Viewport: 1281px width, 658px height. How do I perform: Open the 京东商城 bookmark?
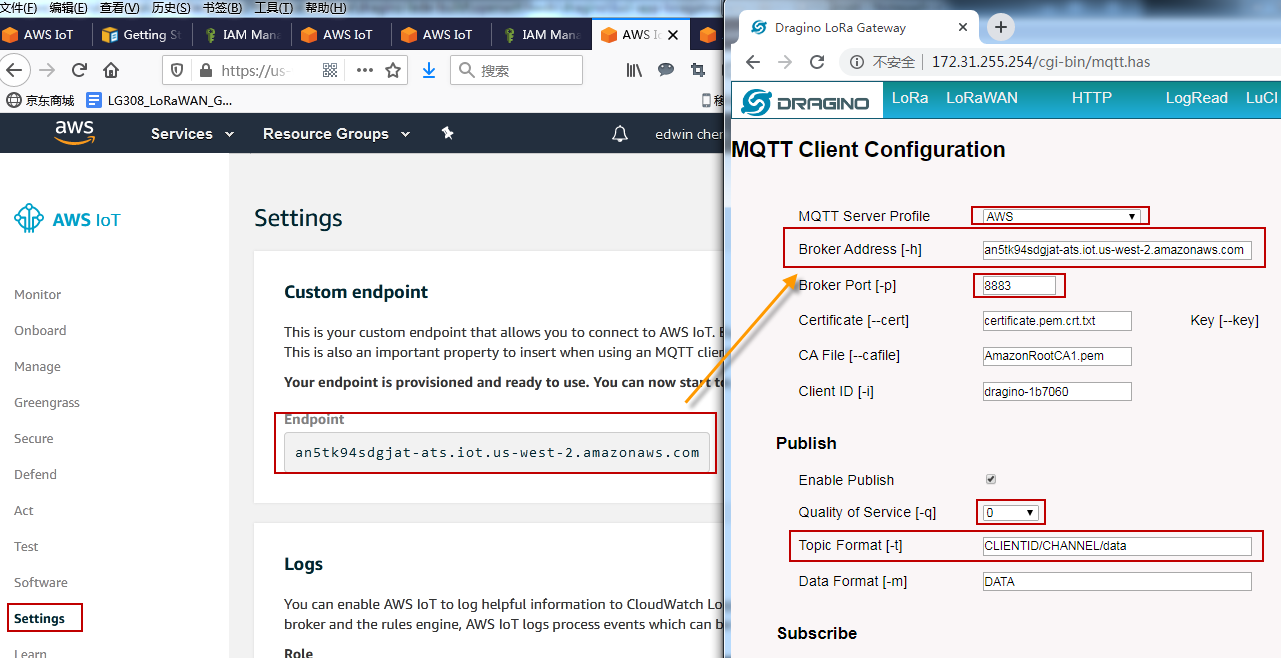point(41,100)
